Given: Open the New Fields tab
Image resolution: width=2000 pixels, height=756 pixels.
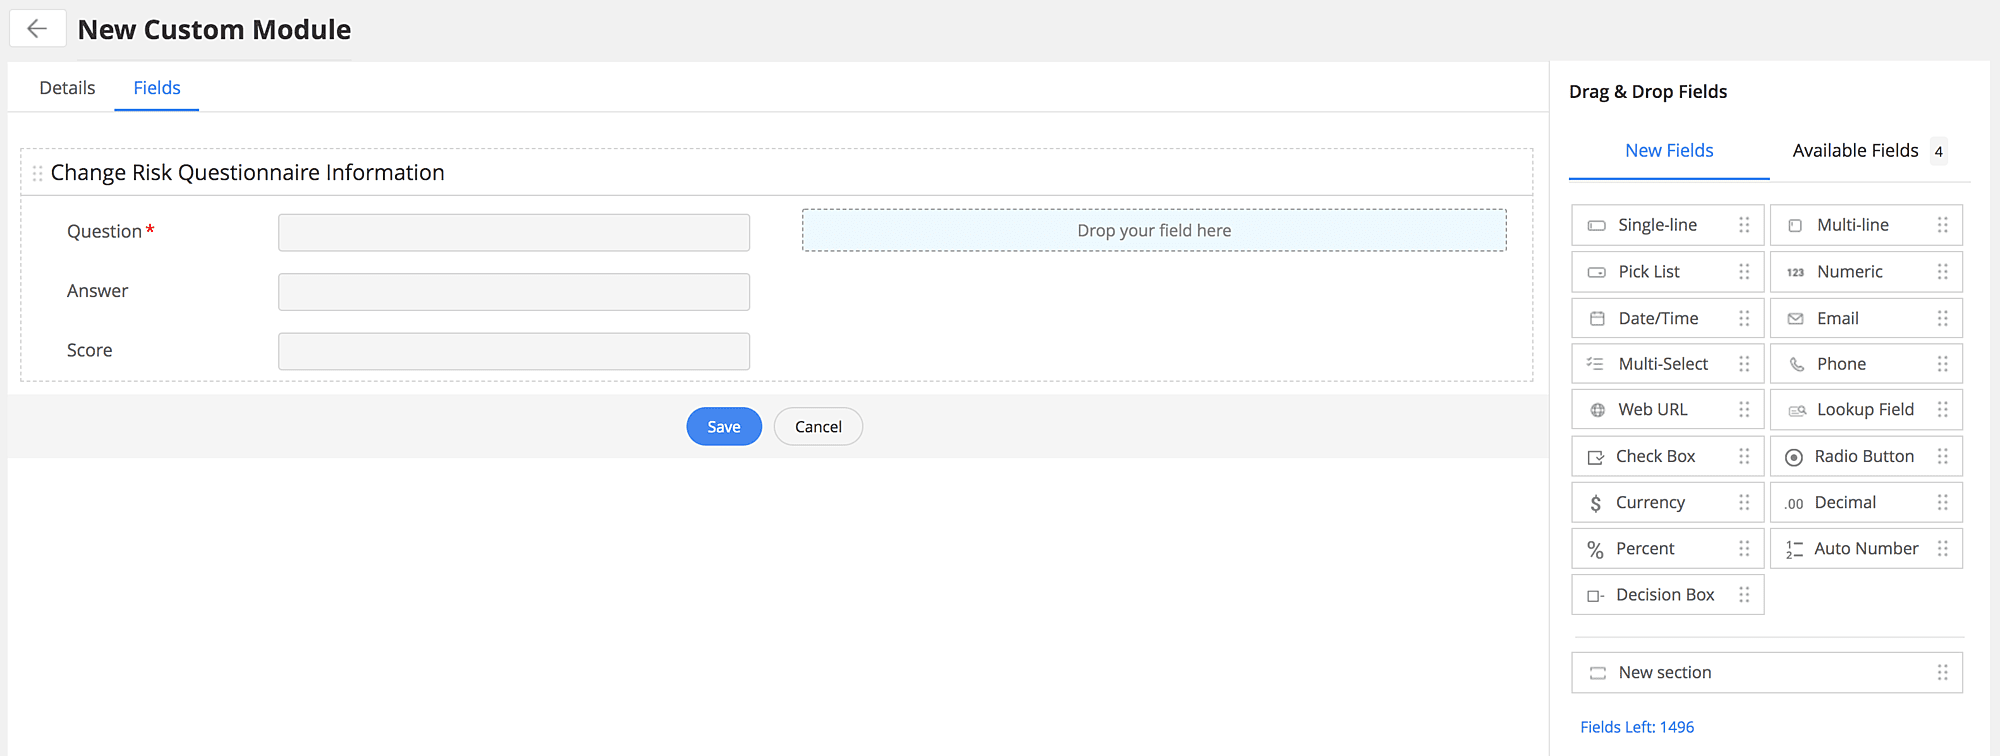Looking at the screenshot, I should tap(1669, 151).
